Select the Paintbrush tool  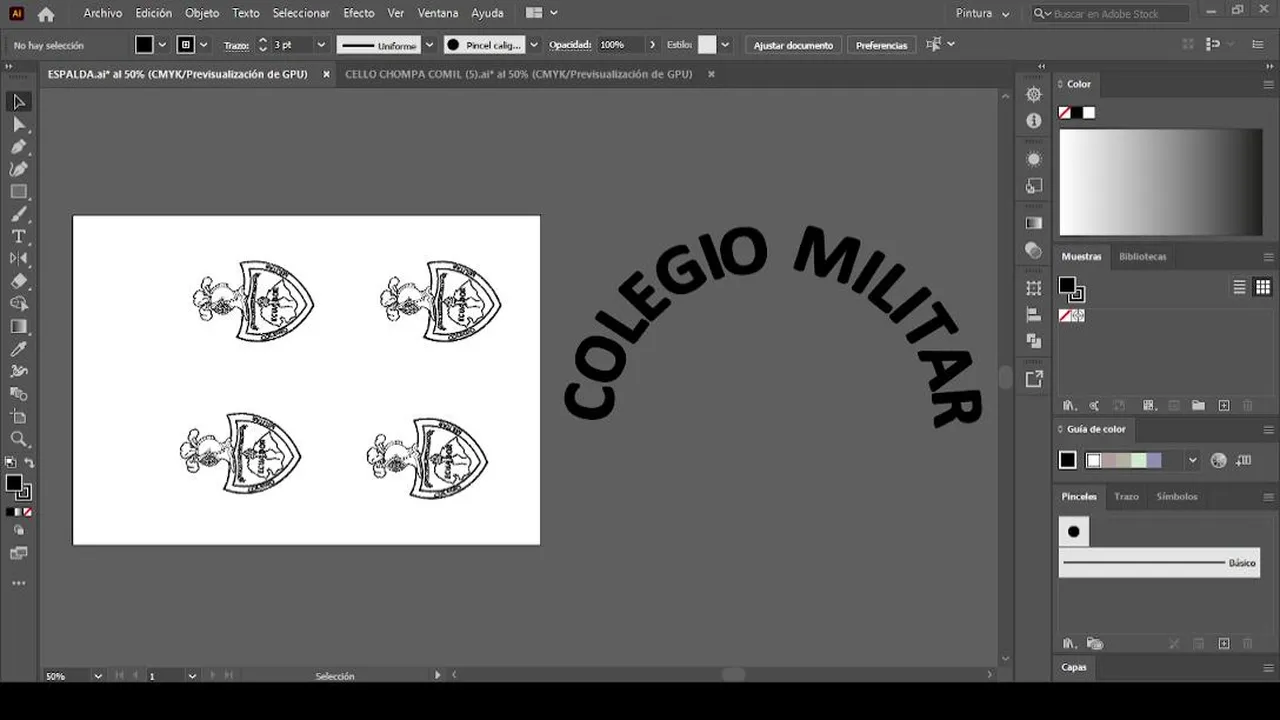click(18, 214)
